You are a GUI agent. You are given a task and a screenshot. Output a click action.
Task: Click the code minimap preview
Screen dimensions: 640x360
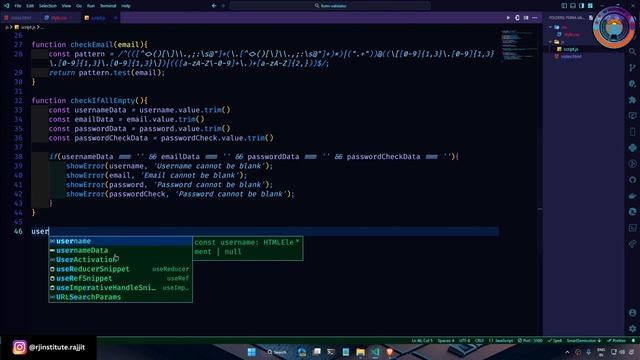[x=518, y=45]
